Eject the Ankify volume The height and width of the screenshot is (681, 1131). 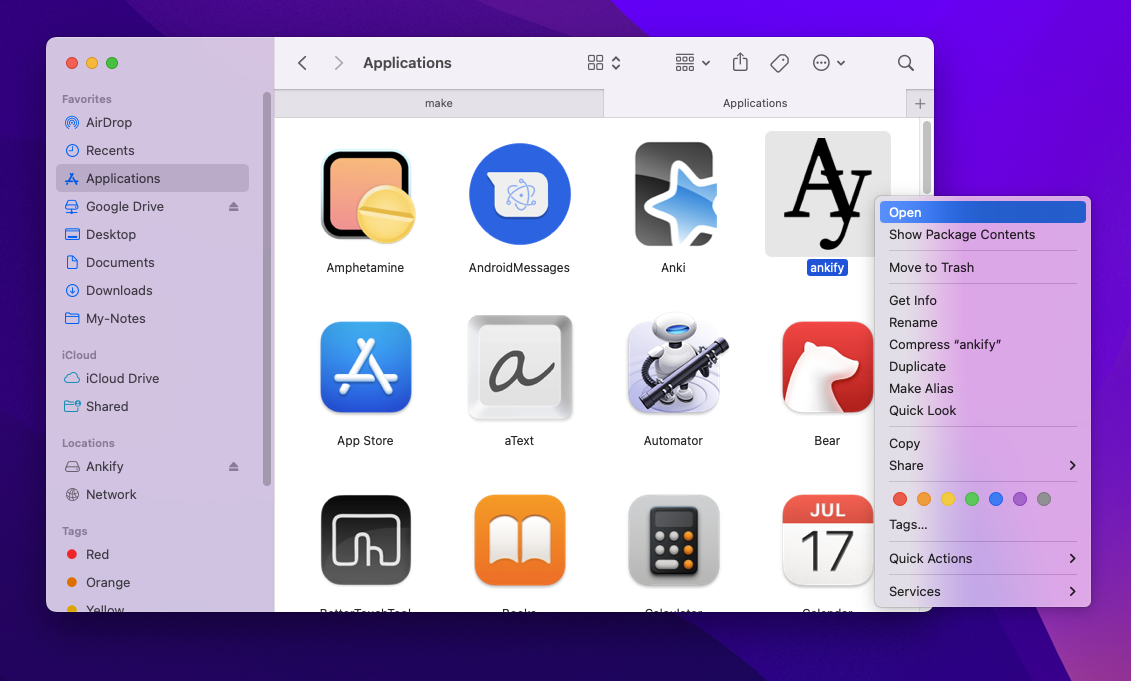pyautogui.click(x=234, y=467)
